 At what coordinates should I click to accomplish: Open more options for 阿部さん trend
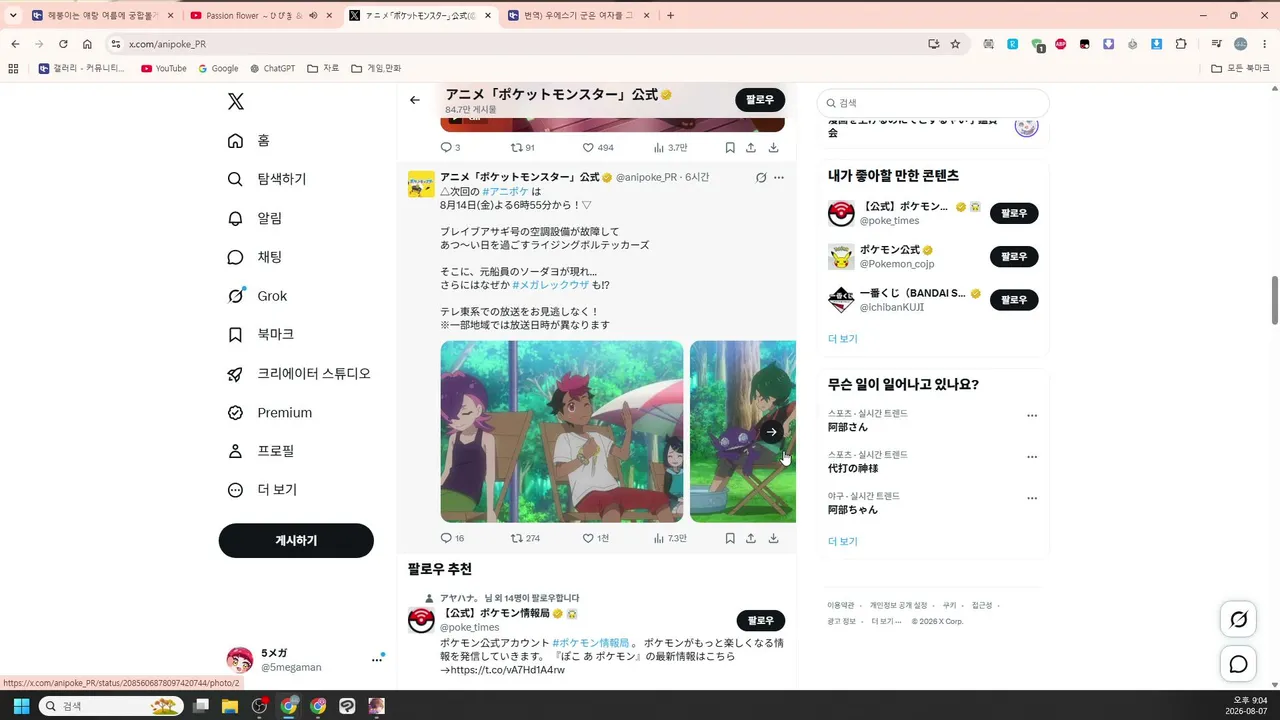pyautogui.click(x=1032, y=416)
